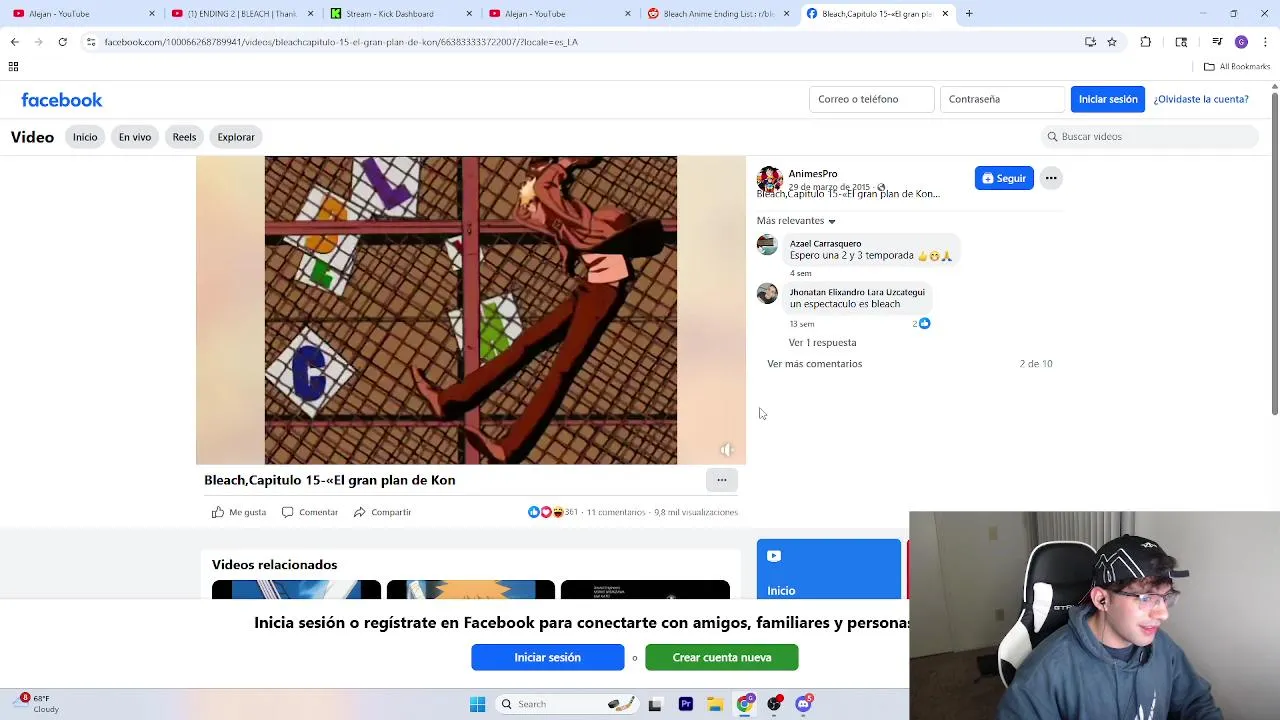Click Crear cuenta nueva button
This screenshot has width=1280, height=720.
(x=722, y=657)
